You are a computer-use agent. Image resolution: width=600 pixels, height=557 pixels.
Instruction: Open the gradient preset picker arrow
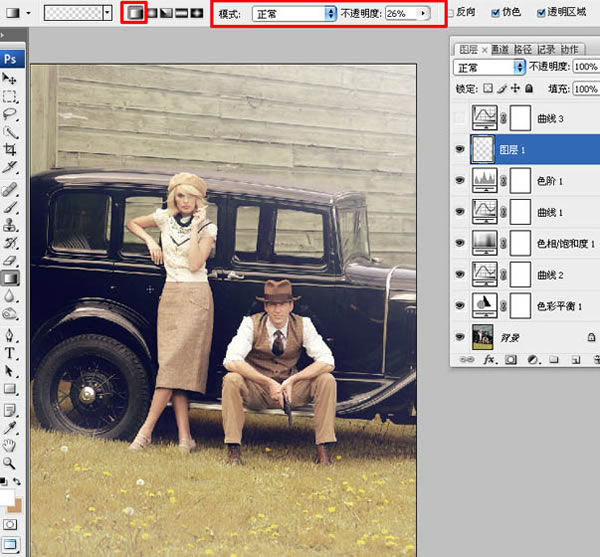[107, 13]
